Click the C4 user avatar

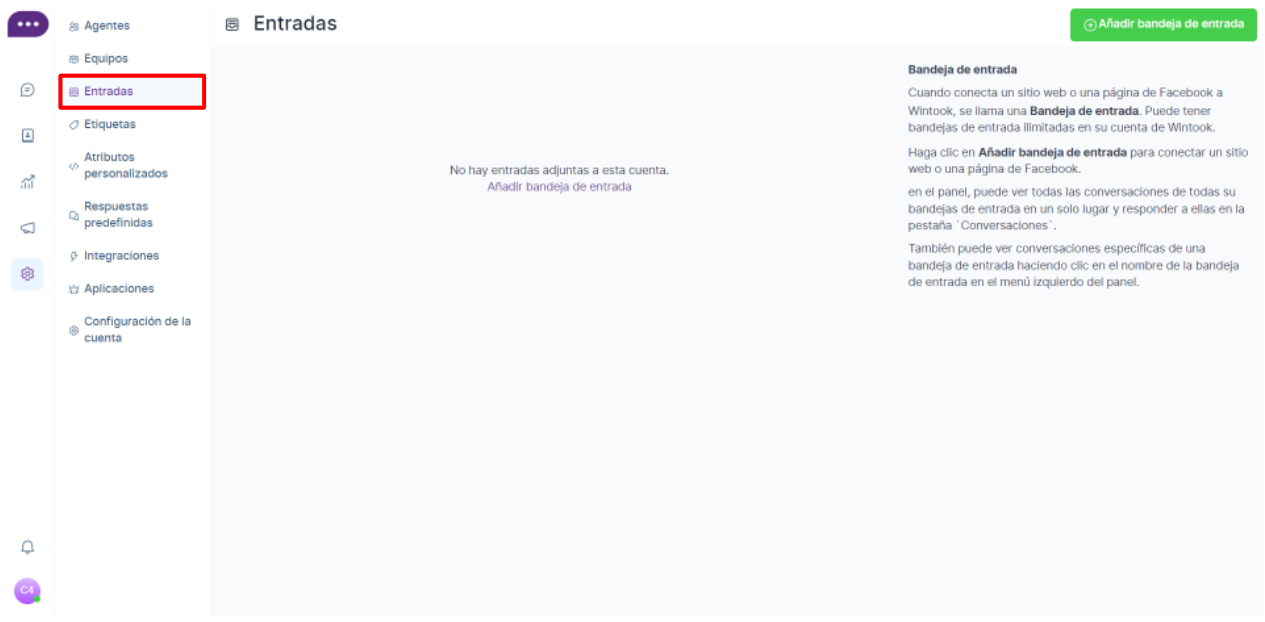[27, 591]
